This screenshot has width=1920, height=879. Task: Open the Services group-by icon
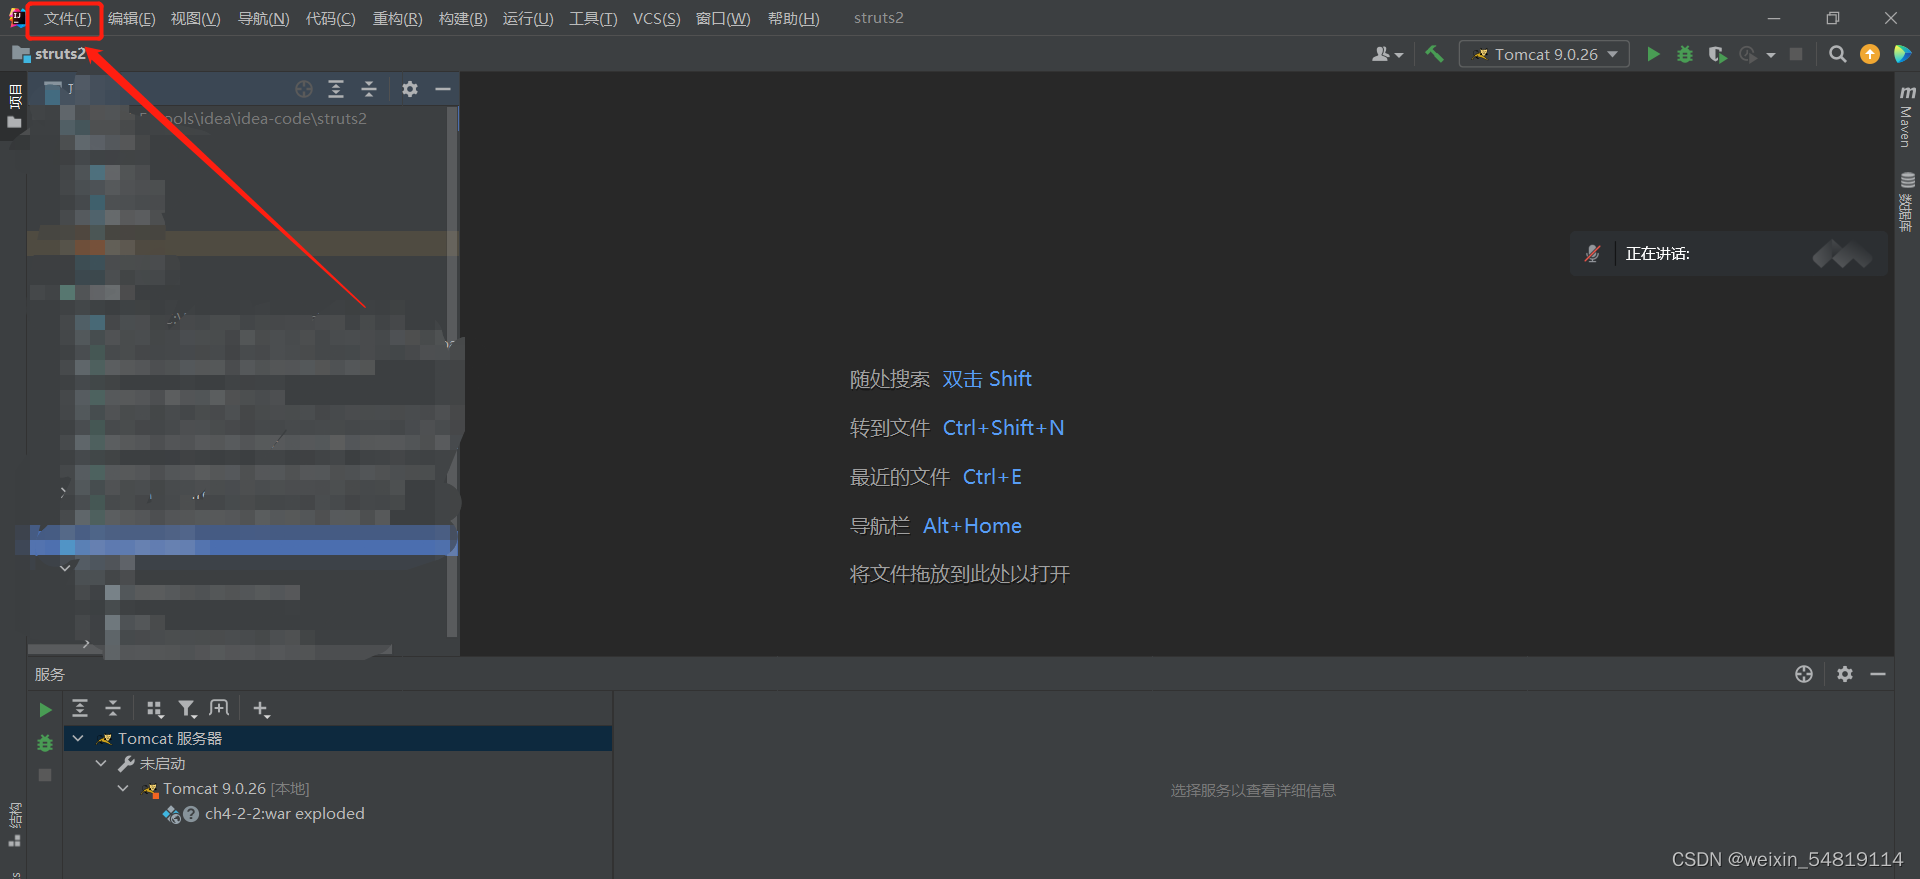click(x=155, y=709)
